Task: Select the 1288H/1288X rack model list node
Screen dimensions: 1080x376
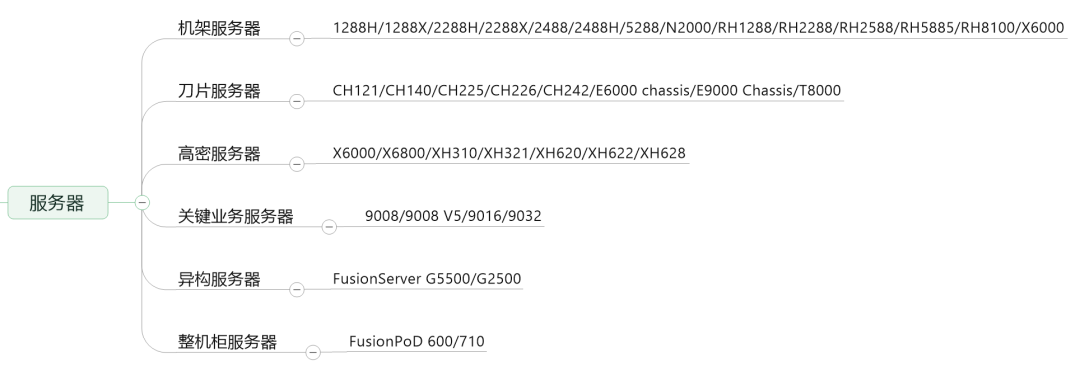Action: pyautogui.click(x=698, y=28)
